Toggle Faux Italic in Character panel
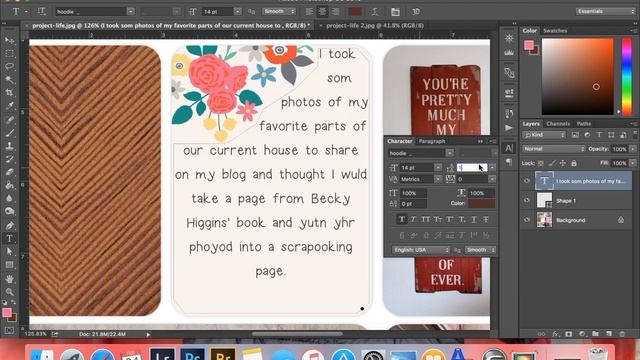 [413, 220]
